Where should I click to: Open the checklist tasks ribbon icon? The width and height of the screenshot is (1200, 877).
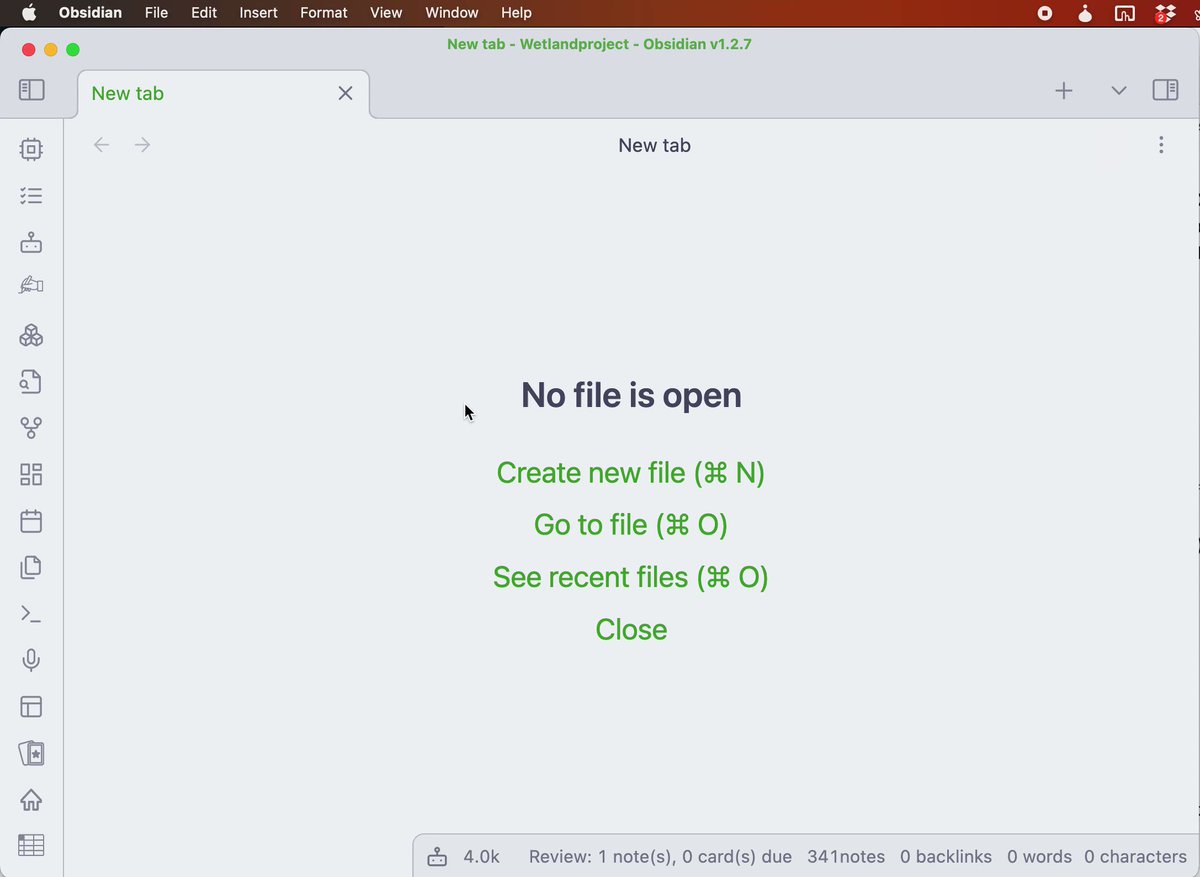(31, 196)
